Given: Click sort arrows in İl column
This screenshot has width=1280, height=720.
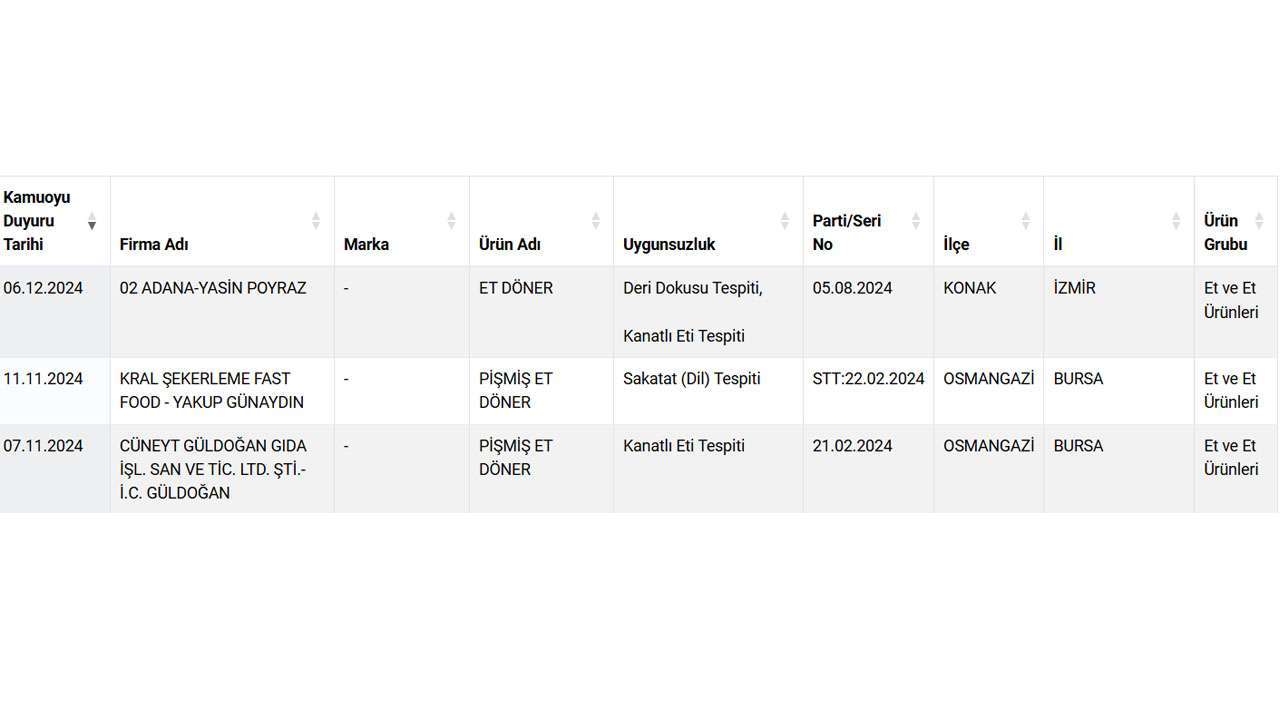Looking at the screenshot, I should tap(1176, 221).
